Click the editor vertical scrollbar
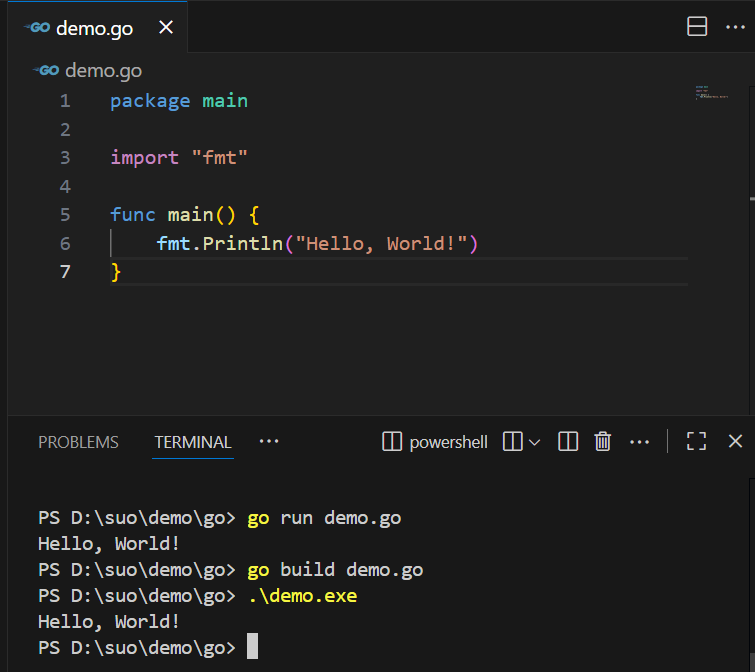The width and height of the screenshot is (755, 672). (x=752, y=250)
